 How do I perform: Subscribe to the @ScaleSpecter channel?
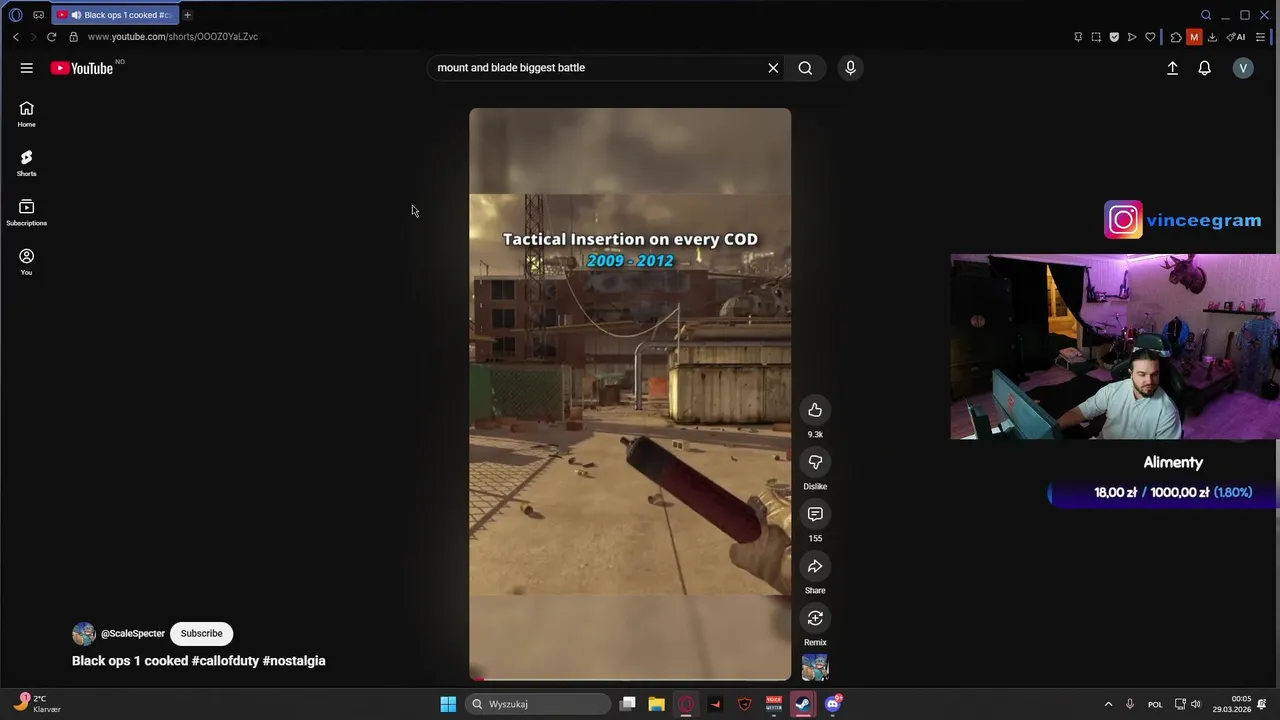[x=201, y=634]
